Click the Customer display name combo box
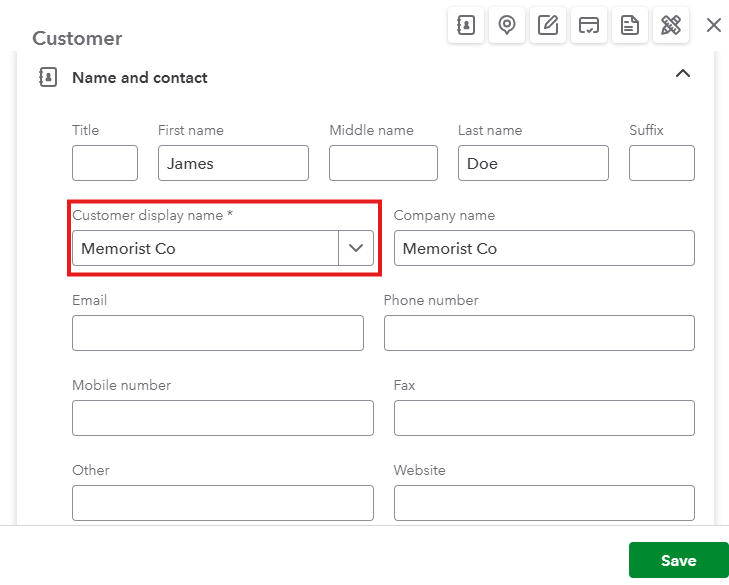 point(205,248)
